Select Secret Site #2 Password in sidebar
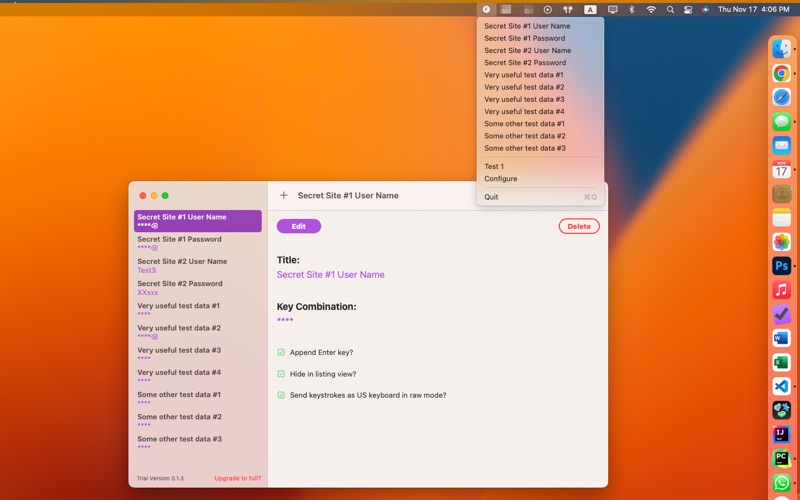This screenshot has width=800, height=500. click(x=198, y=288)
